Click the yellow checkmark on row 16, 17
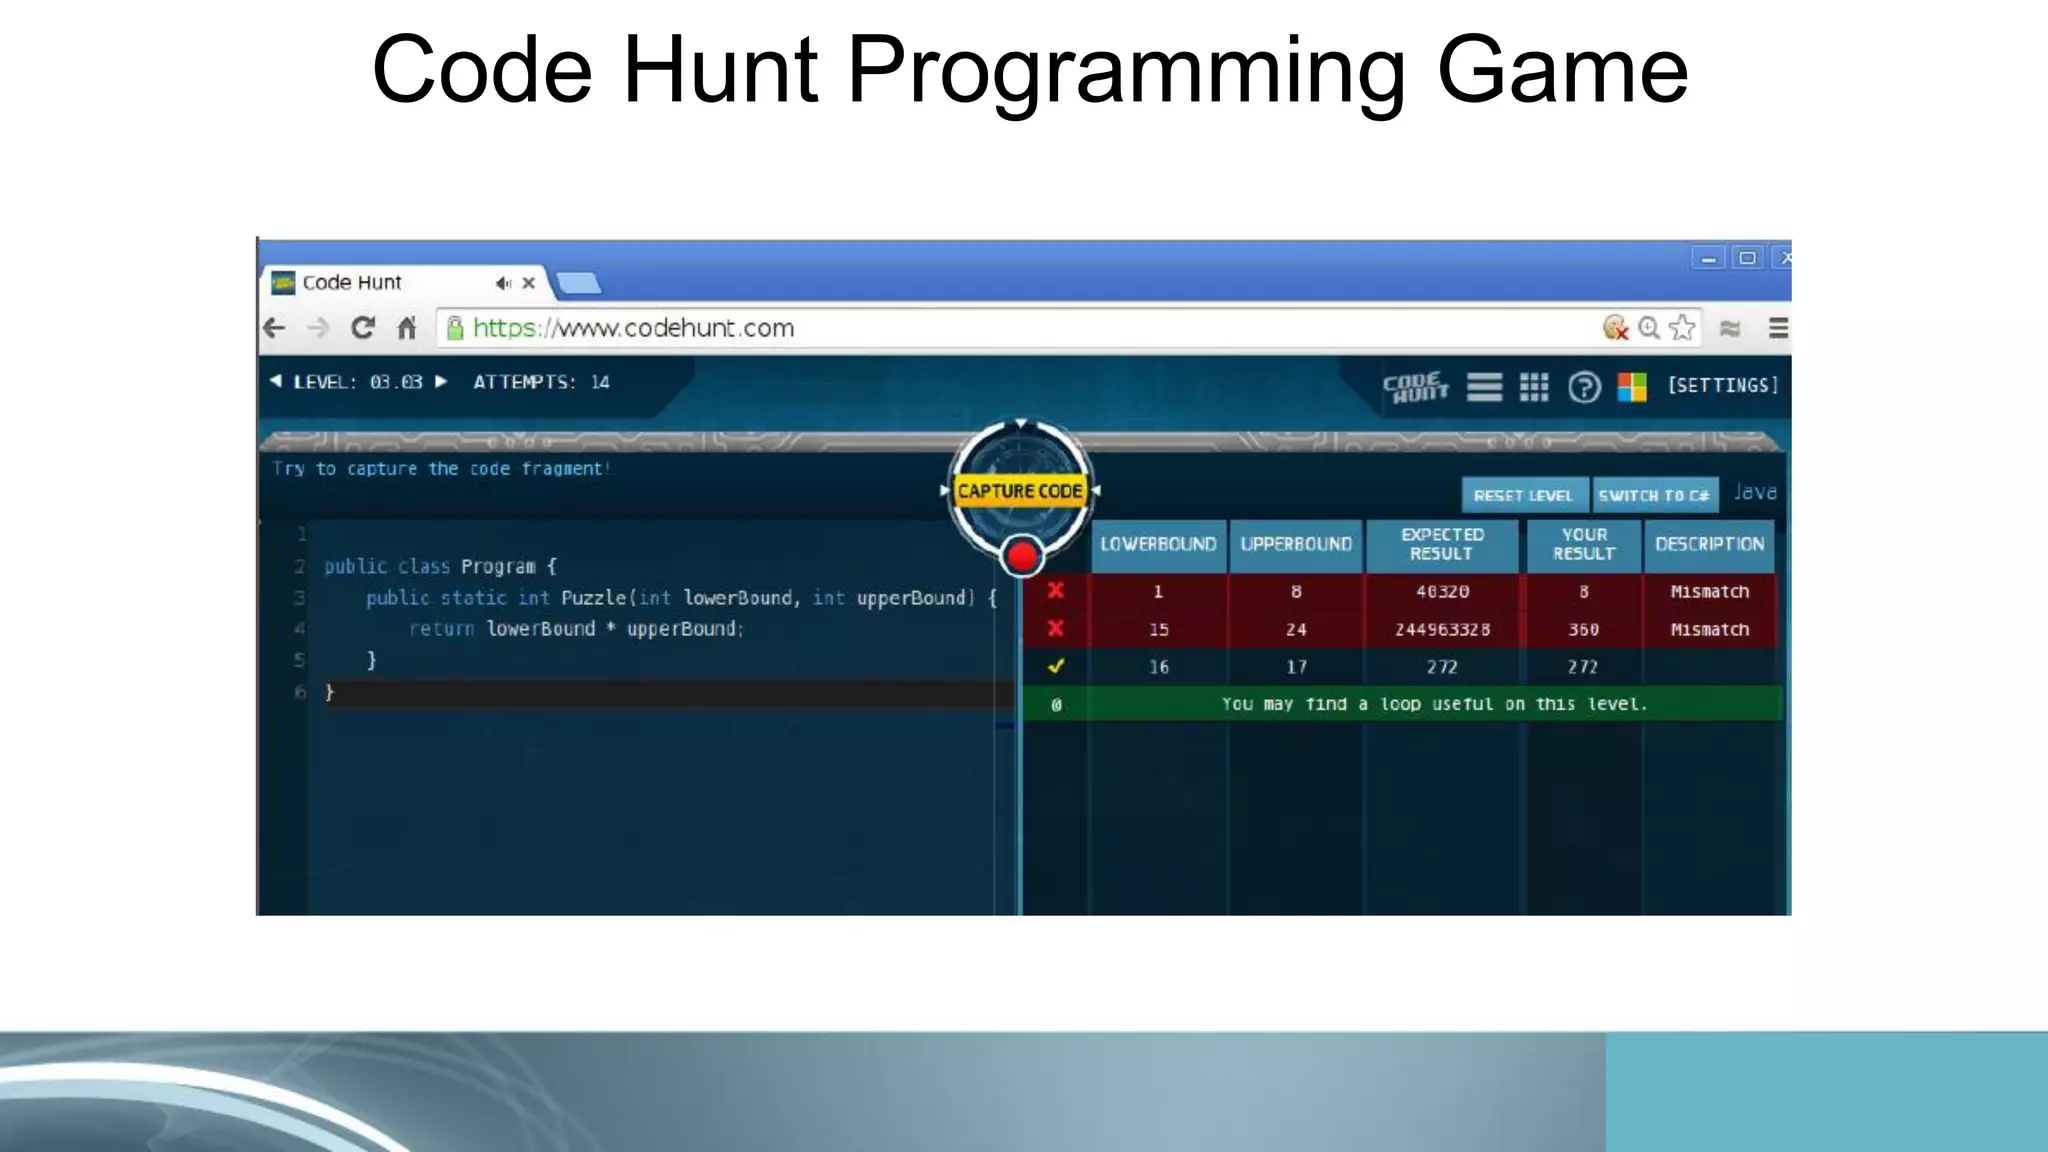This screenshot has height=1152, width=2048. 1056,666
